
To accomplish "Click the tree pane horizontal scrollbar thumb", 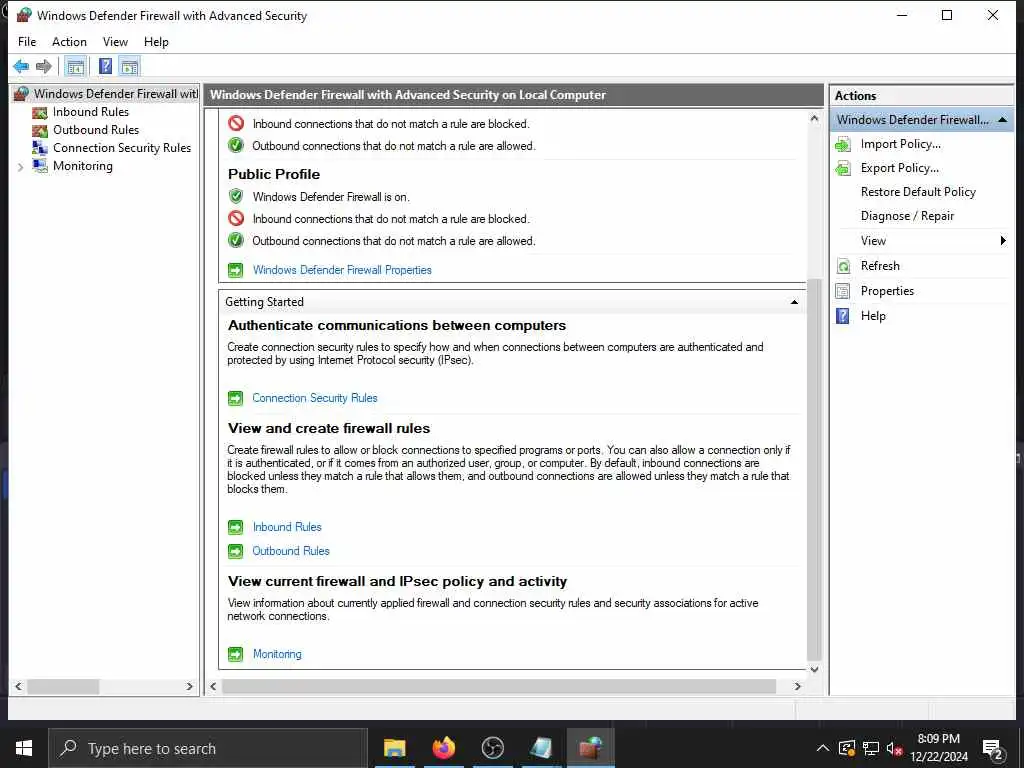I will coord(63,686).
